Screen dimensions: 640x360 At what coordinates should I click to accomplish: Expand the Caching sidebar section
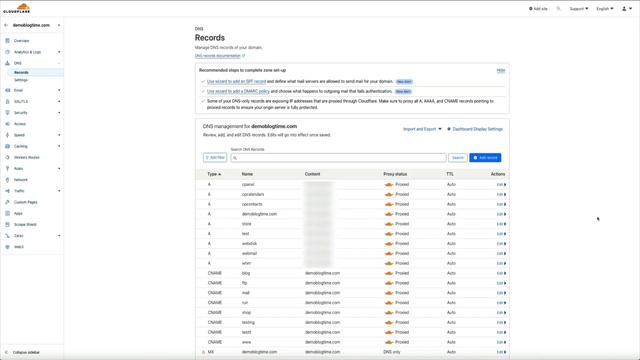point(59,146)
